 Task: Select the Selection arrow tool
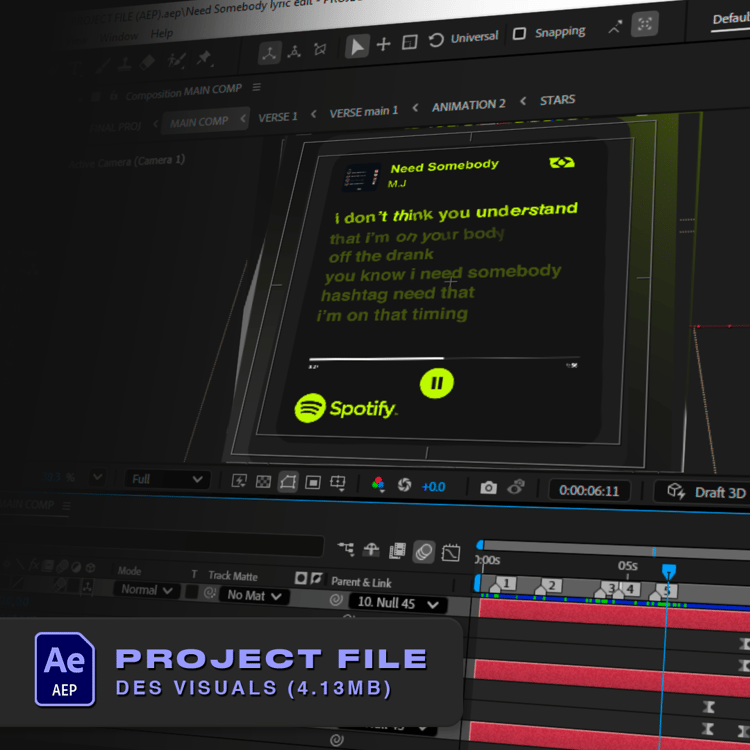(357, 46)
